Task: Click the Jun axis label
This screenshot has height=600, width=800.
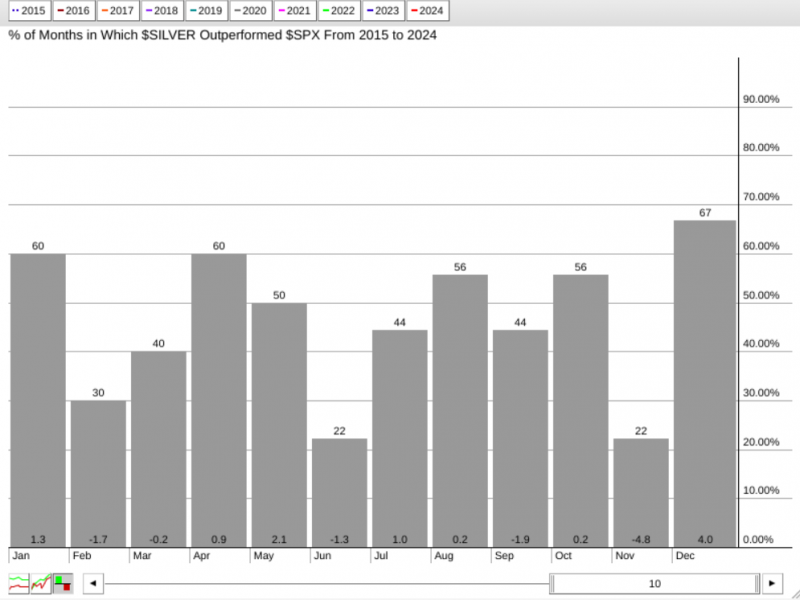Action: click(322, 556)
